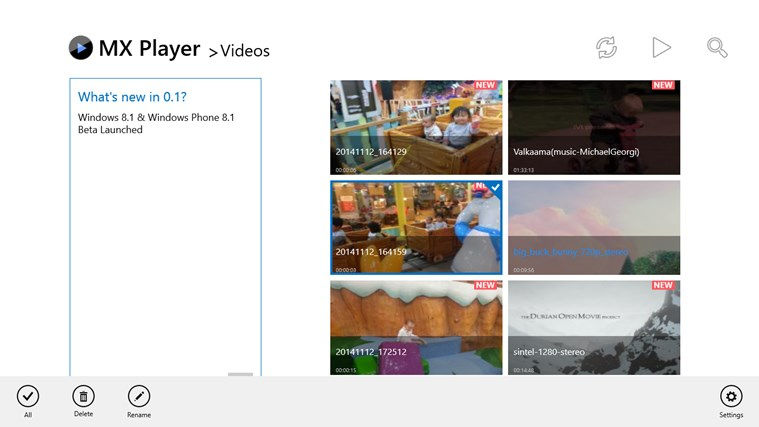
Task: Refresh the video list
Action: 606,47
